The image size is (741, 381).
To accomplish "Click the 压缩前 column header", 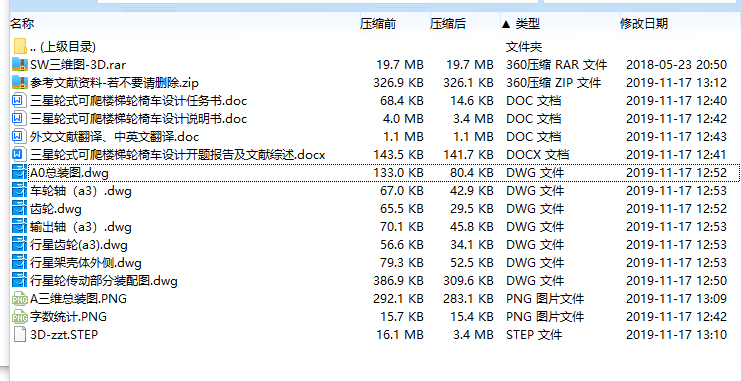I will coord(378,24).
